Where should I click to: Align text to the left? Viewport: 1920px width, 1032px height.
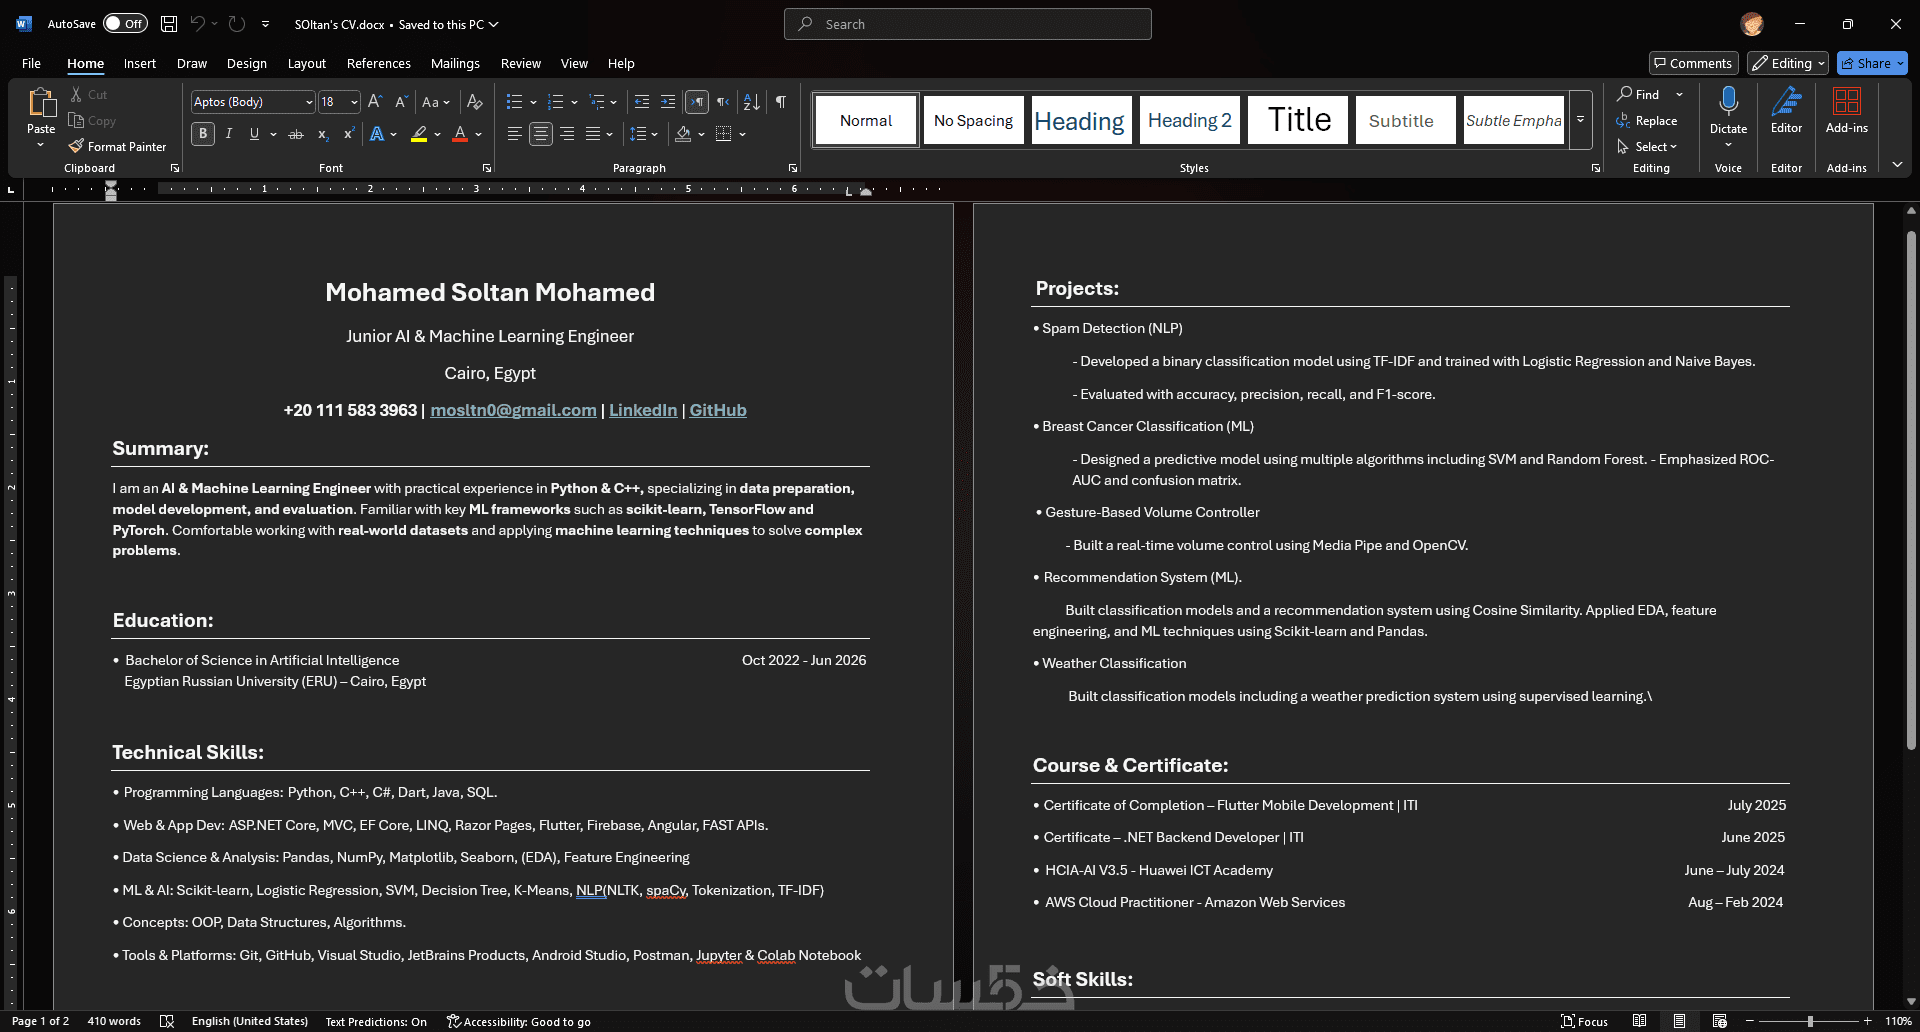pos(514,134)
